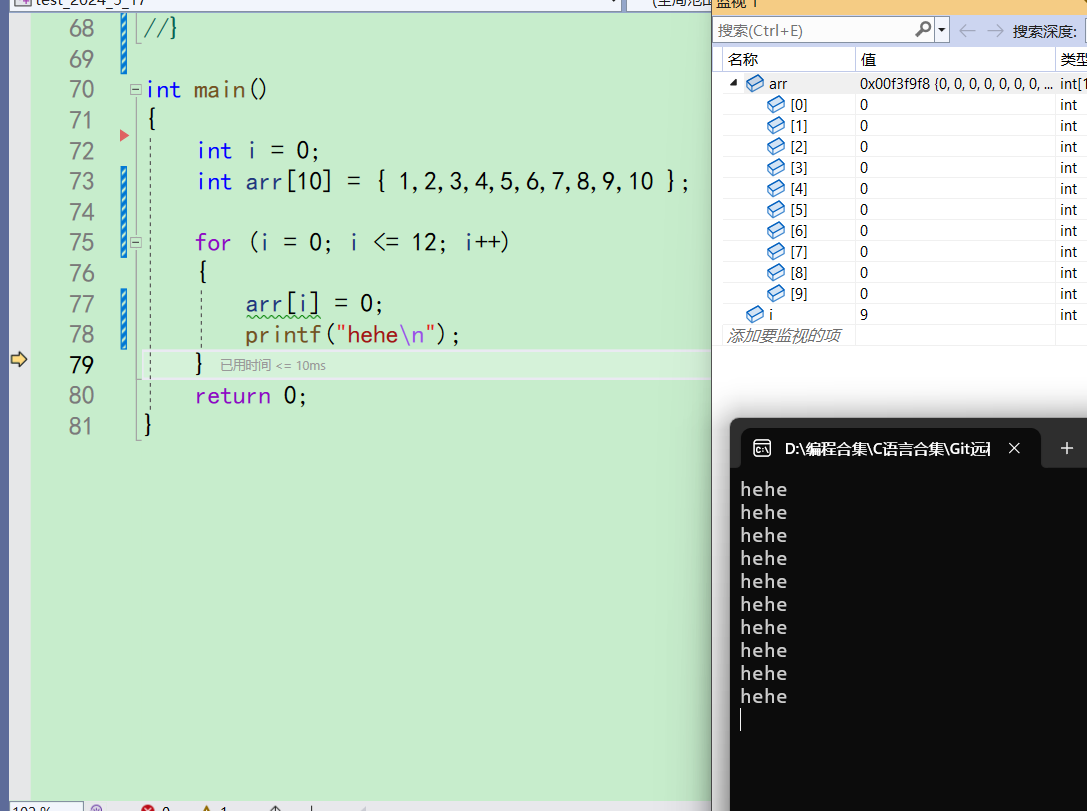This screenshot has width=1087, height=811.
Task: Click 'return 0;' statement
Action: [250, 396]
